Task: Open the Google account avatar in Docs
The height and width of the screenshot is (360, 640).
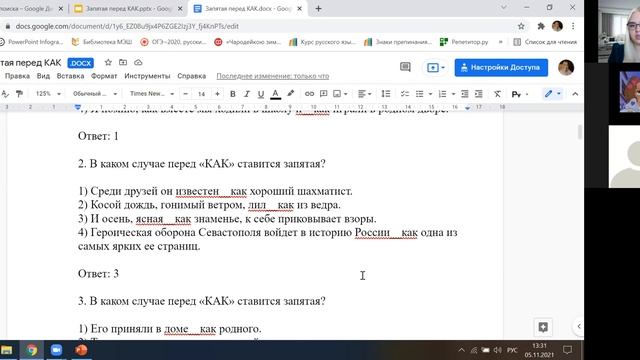Action: click(566, 67)
